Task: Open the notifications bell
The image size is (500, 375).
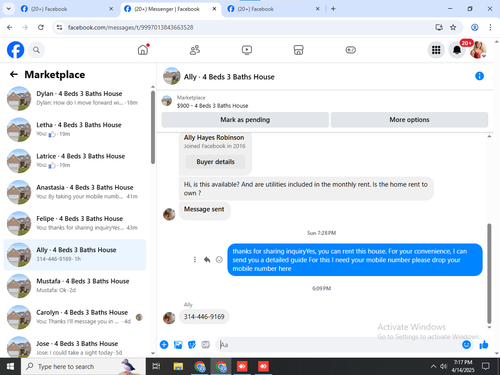Action: click(457, 50)
